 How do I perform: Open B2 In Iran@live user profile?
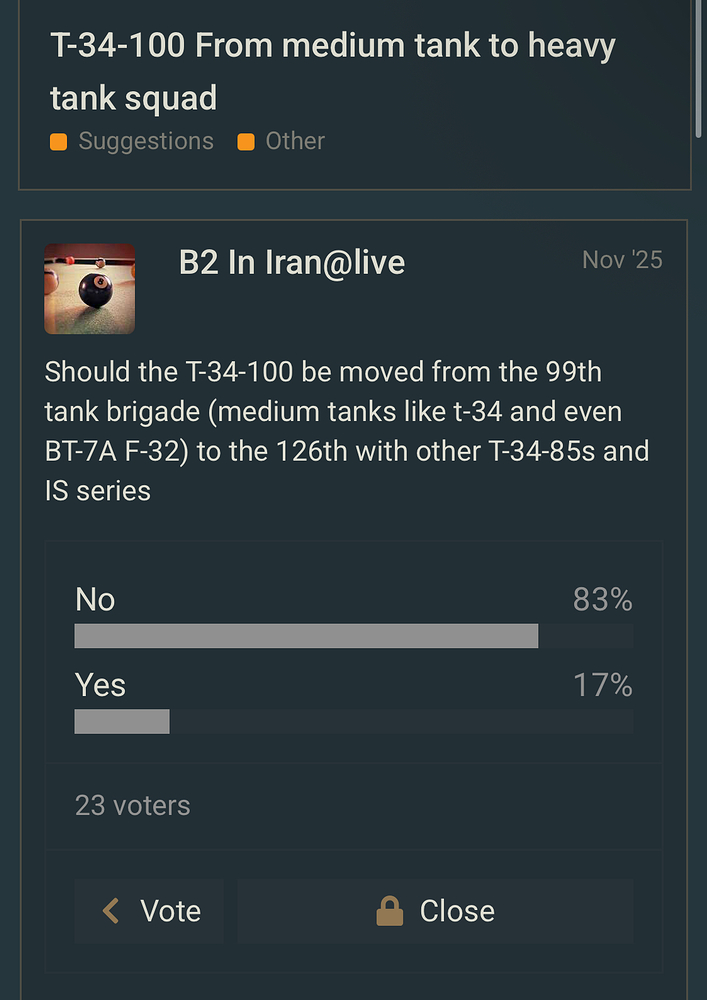292,262
